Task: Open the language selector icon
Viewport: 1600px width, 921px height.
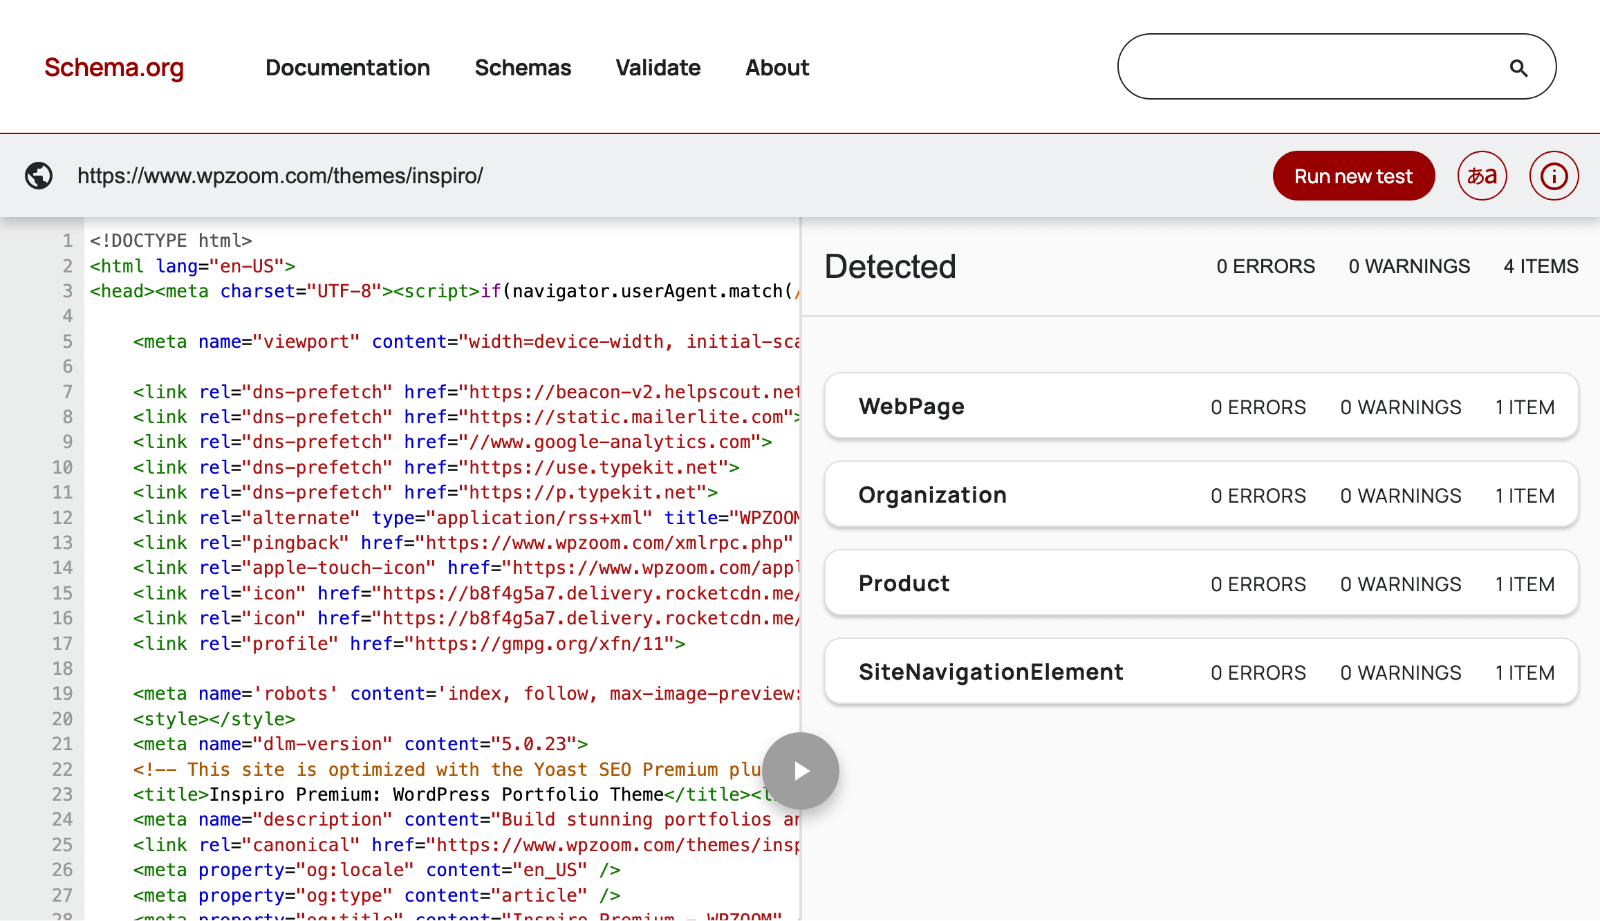Action: coord(1482,175)
